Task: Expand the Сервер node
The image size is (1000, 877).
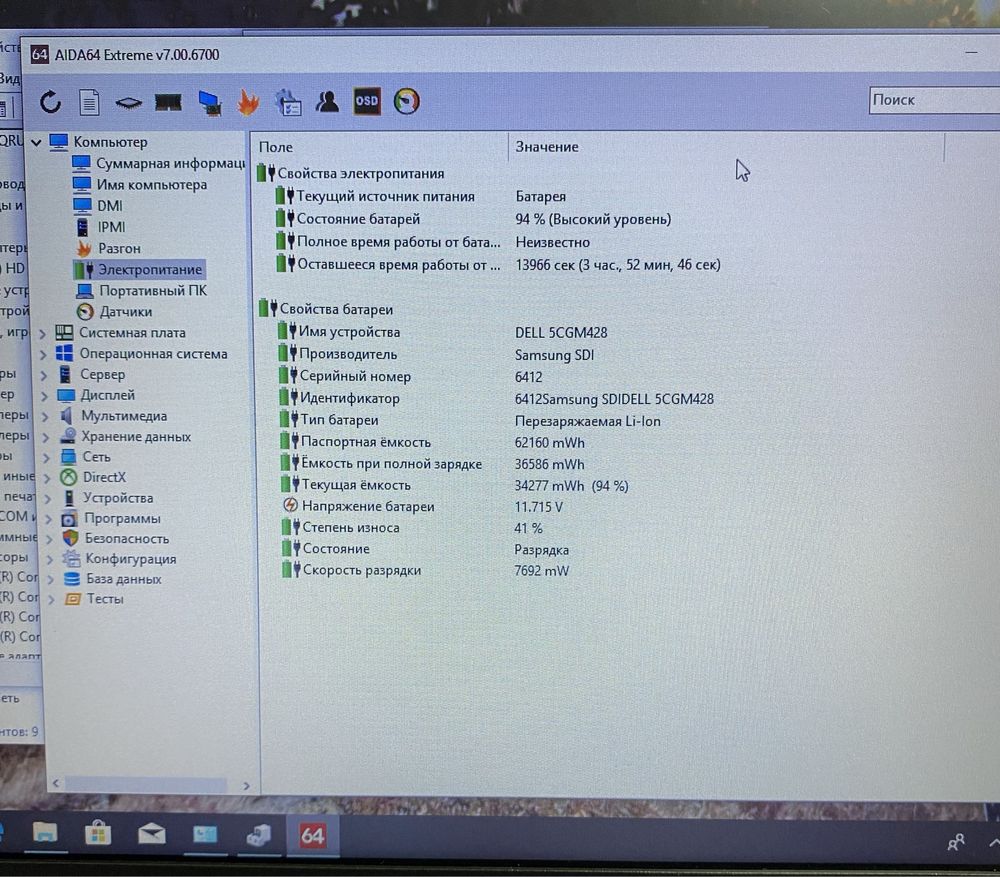Action: [x=44, y=376]
